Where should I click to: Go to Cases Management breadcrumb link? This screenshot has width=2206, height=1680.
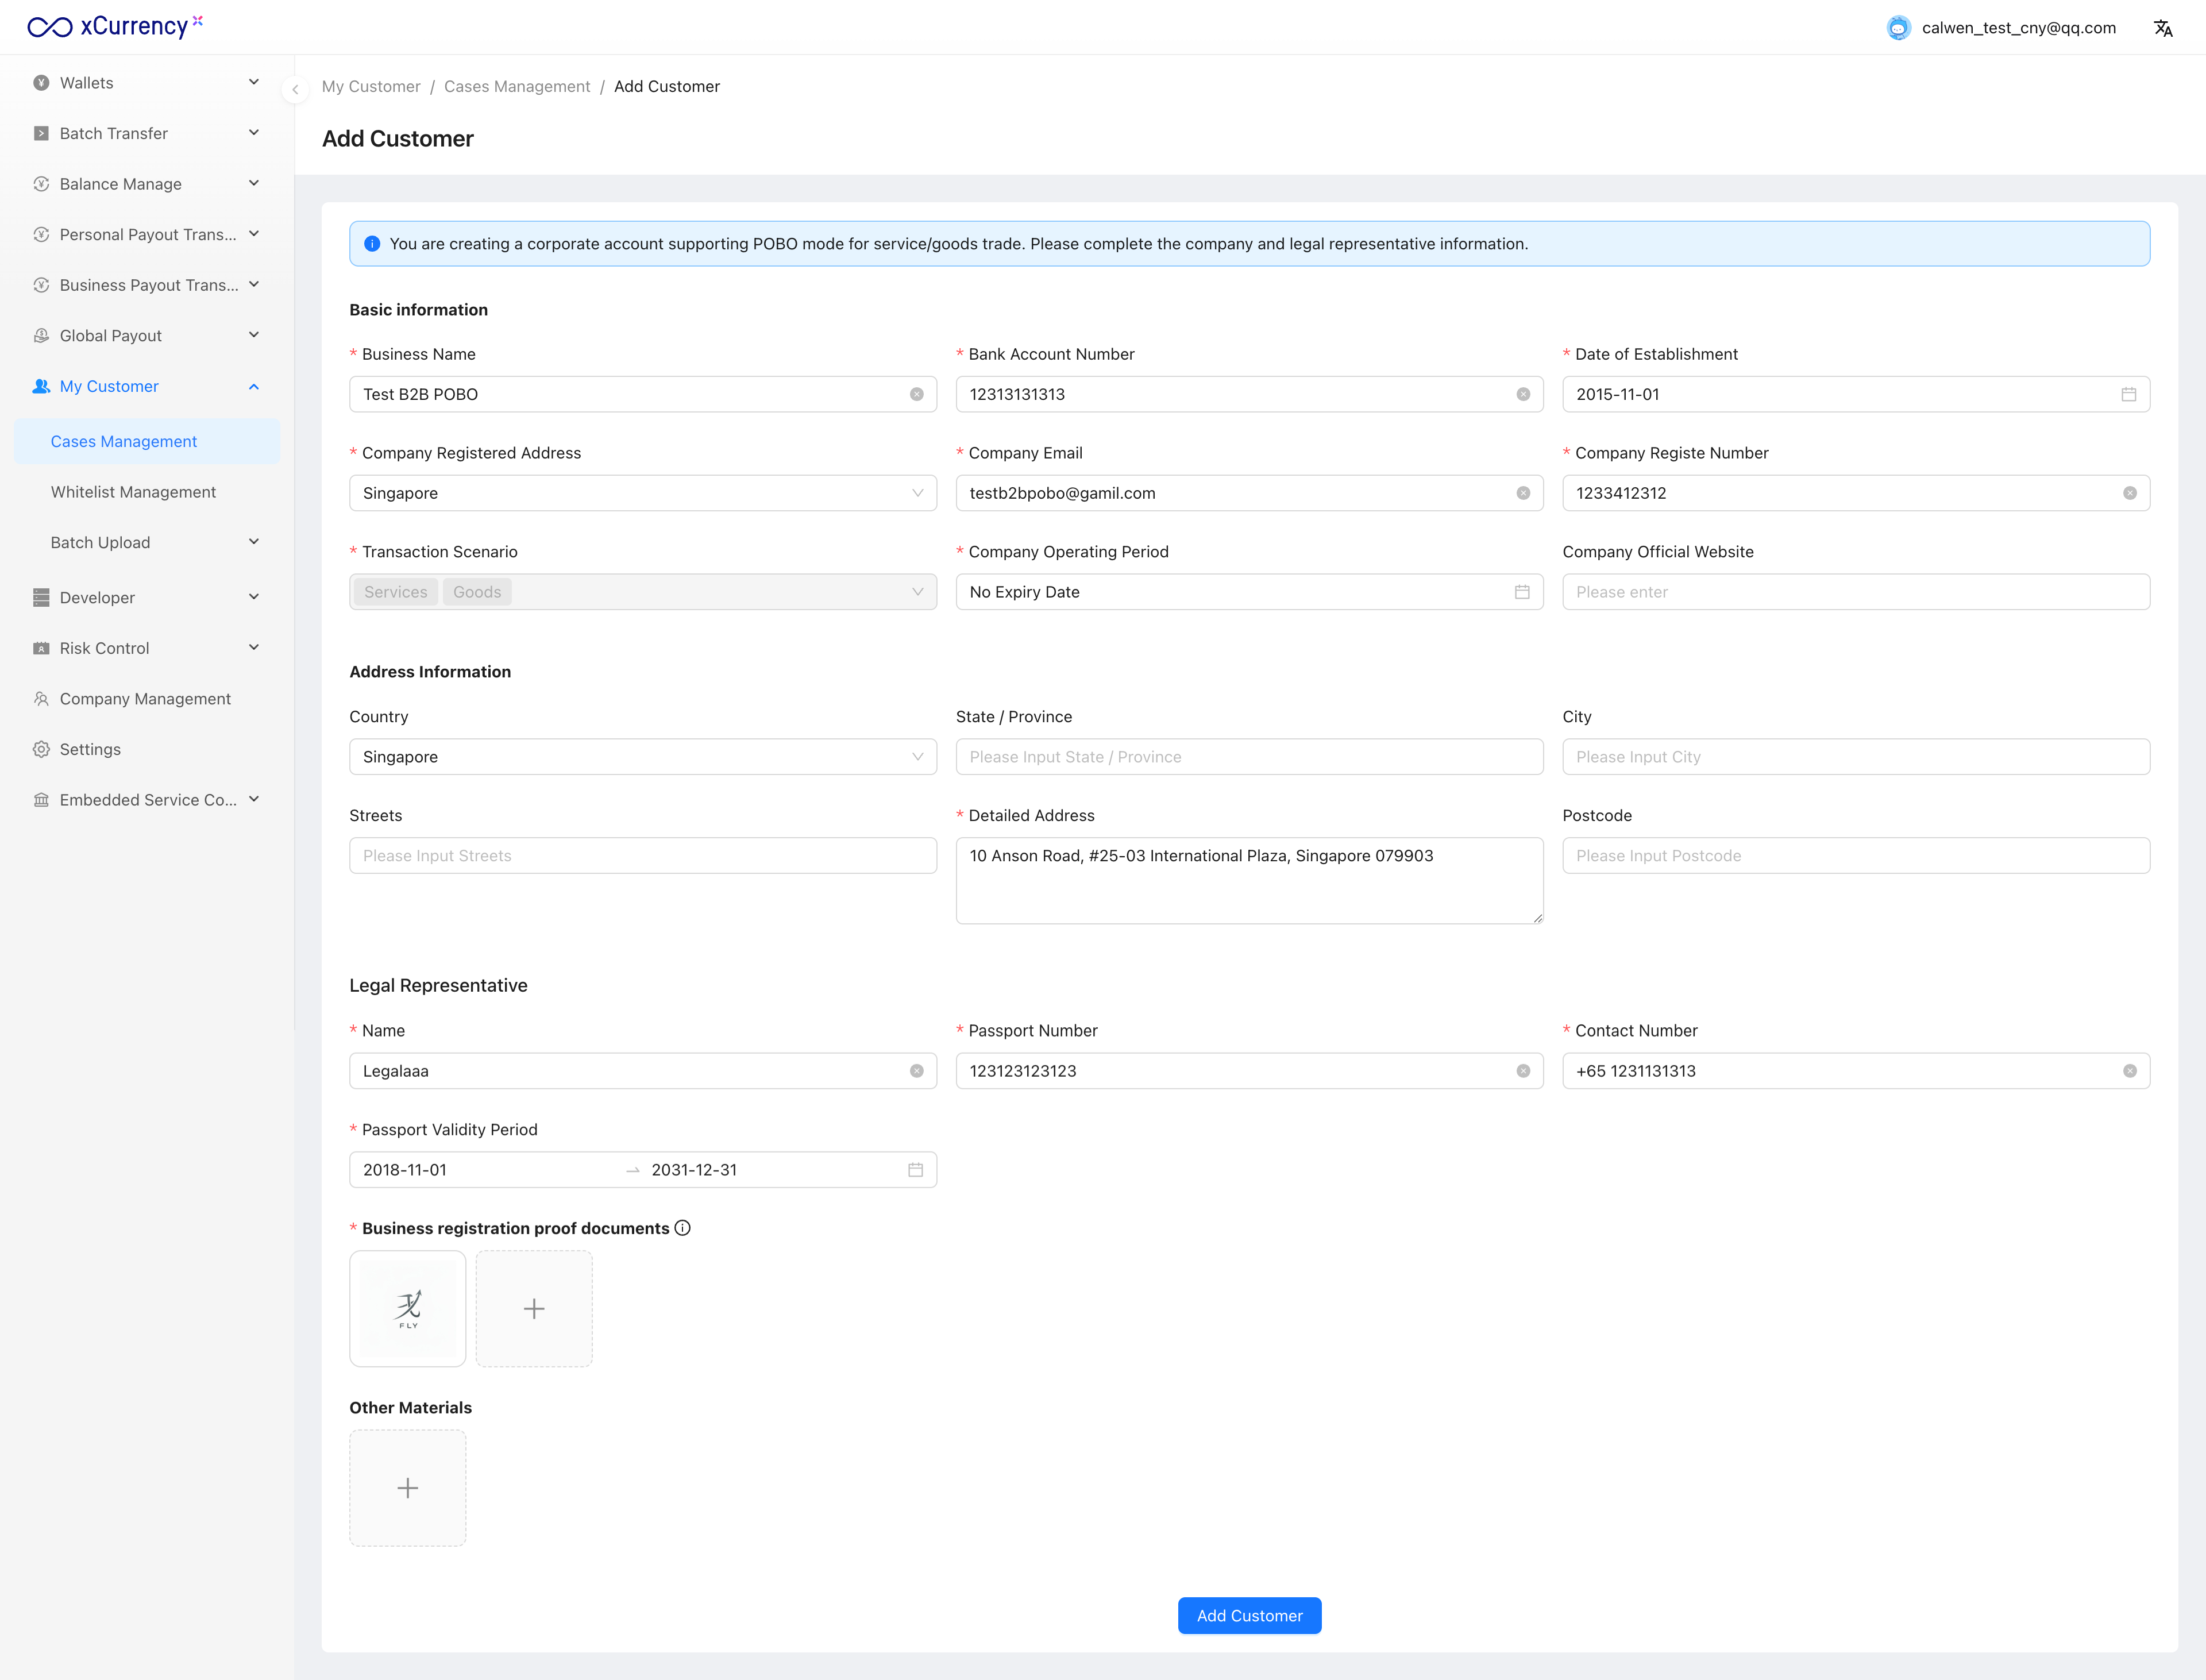[516, 86]
